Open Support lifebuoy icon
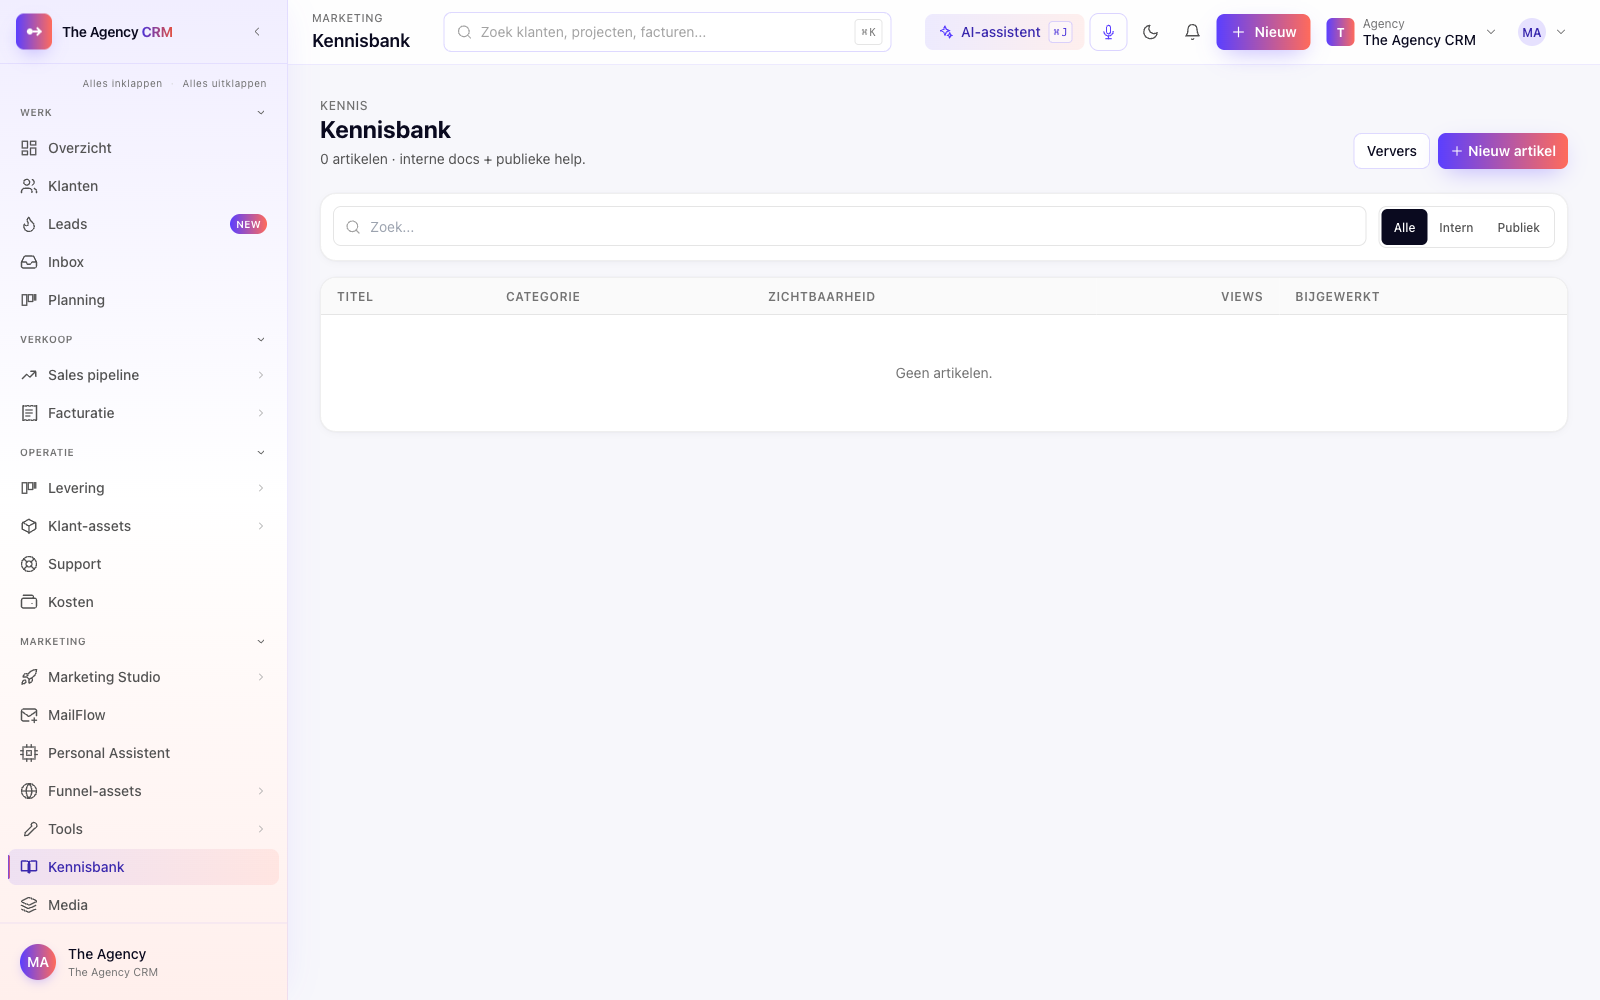The width and height of the screenshot is (1600, 1000). 29,564
